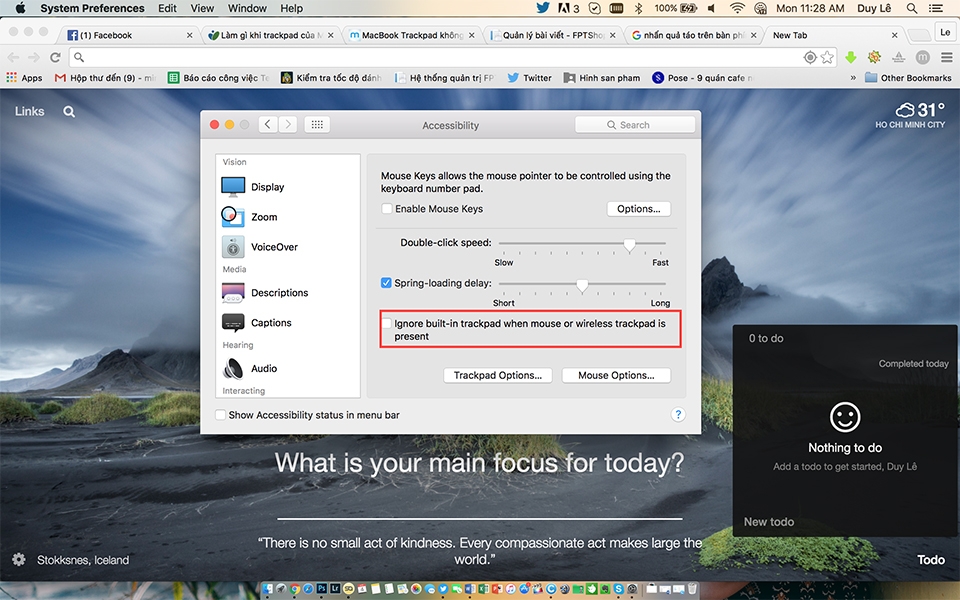Click the volume speaker icon
Viewport: 960px width, 600px height.
click(x=711, y=8)
